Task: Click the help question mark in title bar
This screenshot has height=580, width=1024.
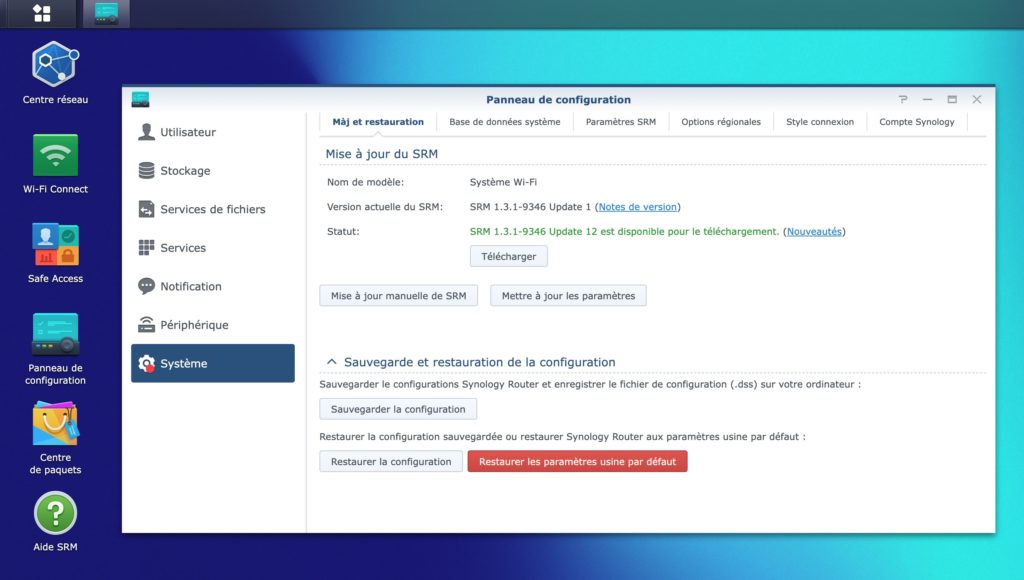Action: 903,99
